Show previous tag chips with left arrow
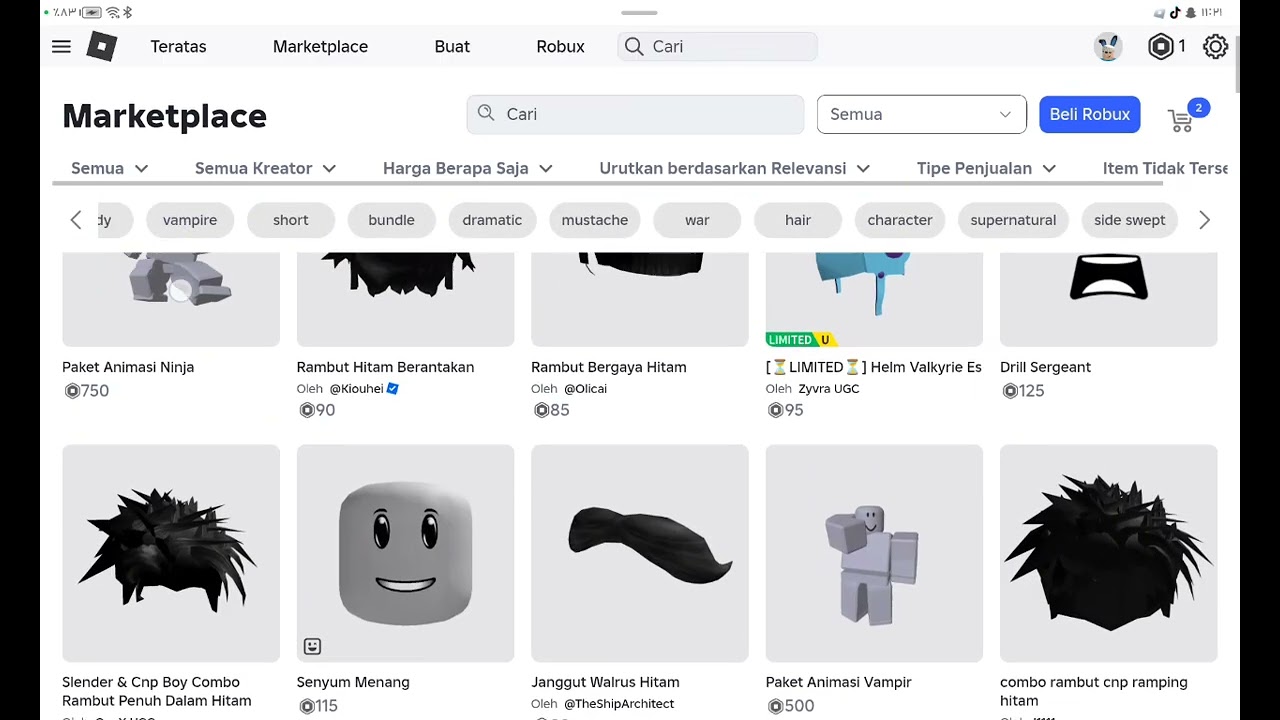The image size is (1280, 720). pos(76,220)
